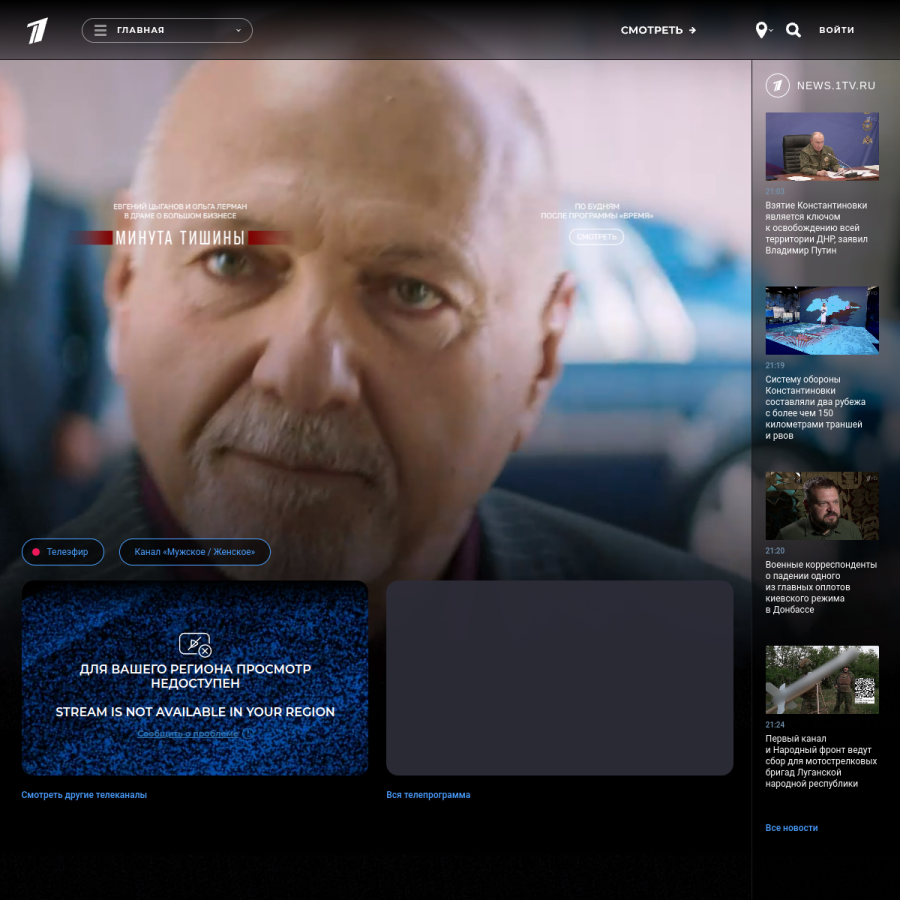900x900 pixels.
Task: Read 'Взятие Константиновки является ключом' article
Action: click(816, 228)
